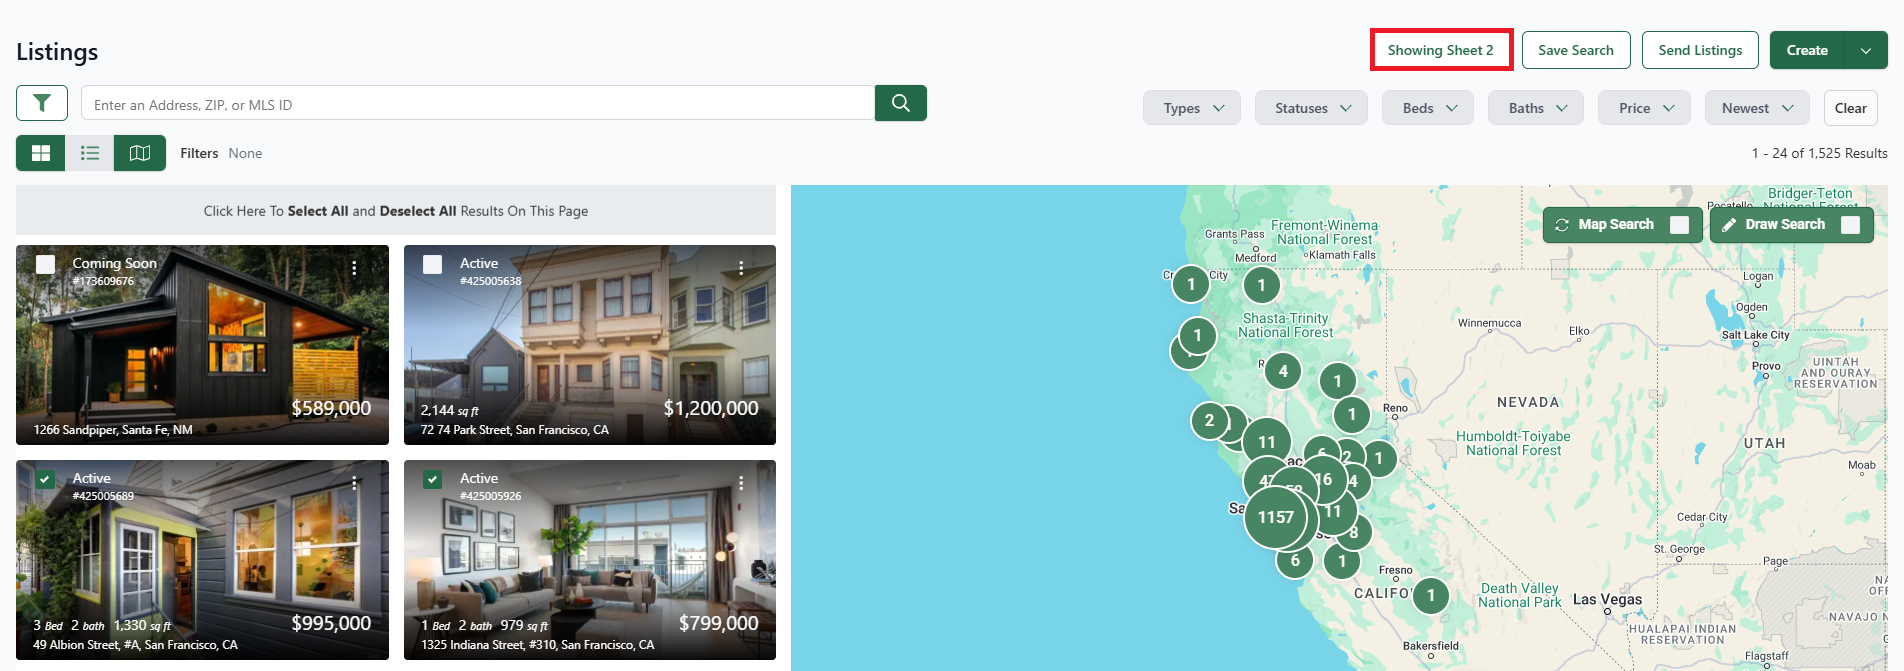This screenshot has height=671, width=1904.
Task: Open the Statuses dropdown
Action: pos(1311,108)
